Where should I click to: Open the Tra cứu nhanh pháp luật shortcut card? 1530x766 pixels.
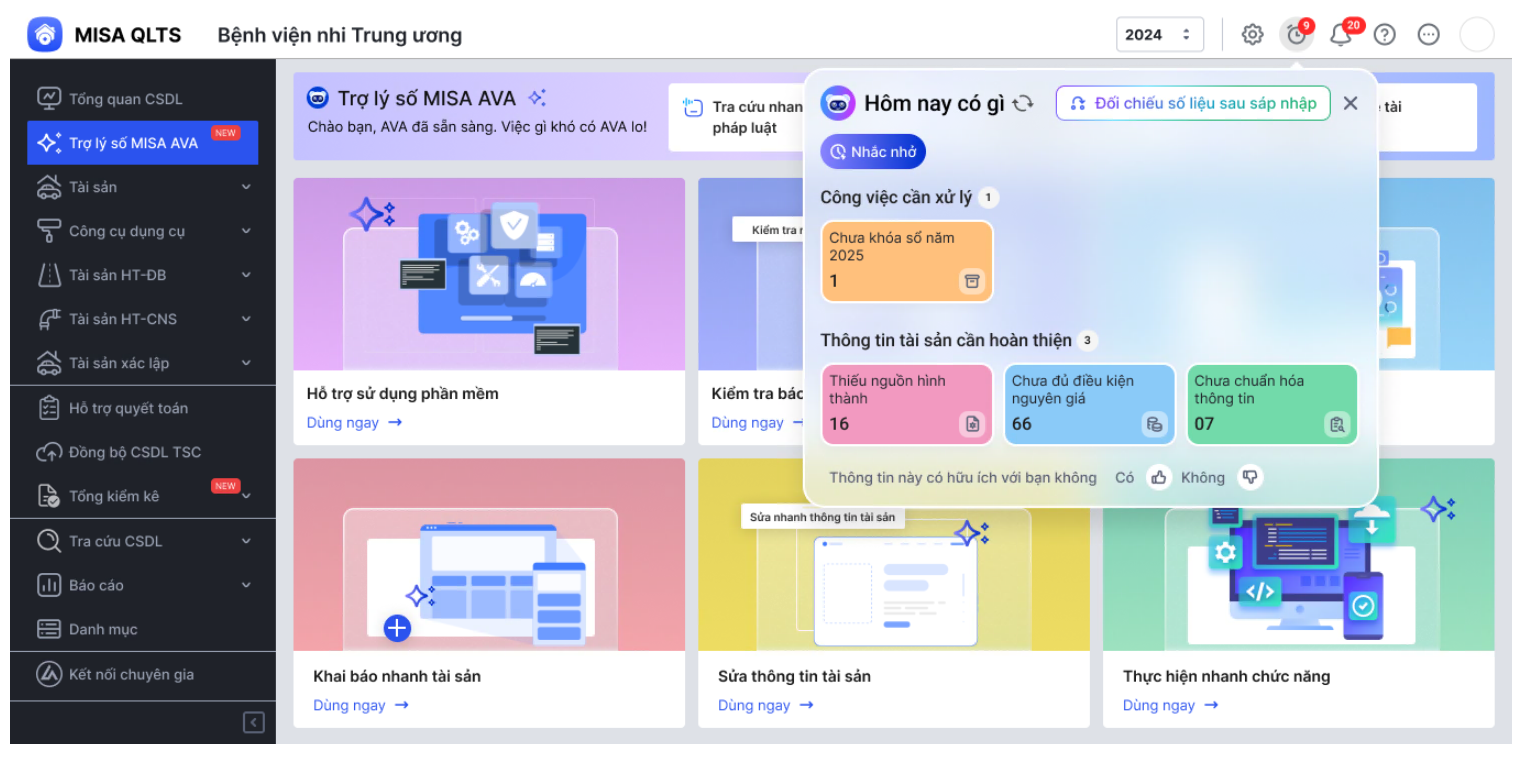click(x=737, y=117)
